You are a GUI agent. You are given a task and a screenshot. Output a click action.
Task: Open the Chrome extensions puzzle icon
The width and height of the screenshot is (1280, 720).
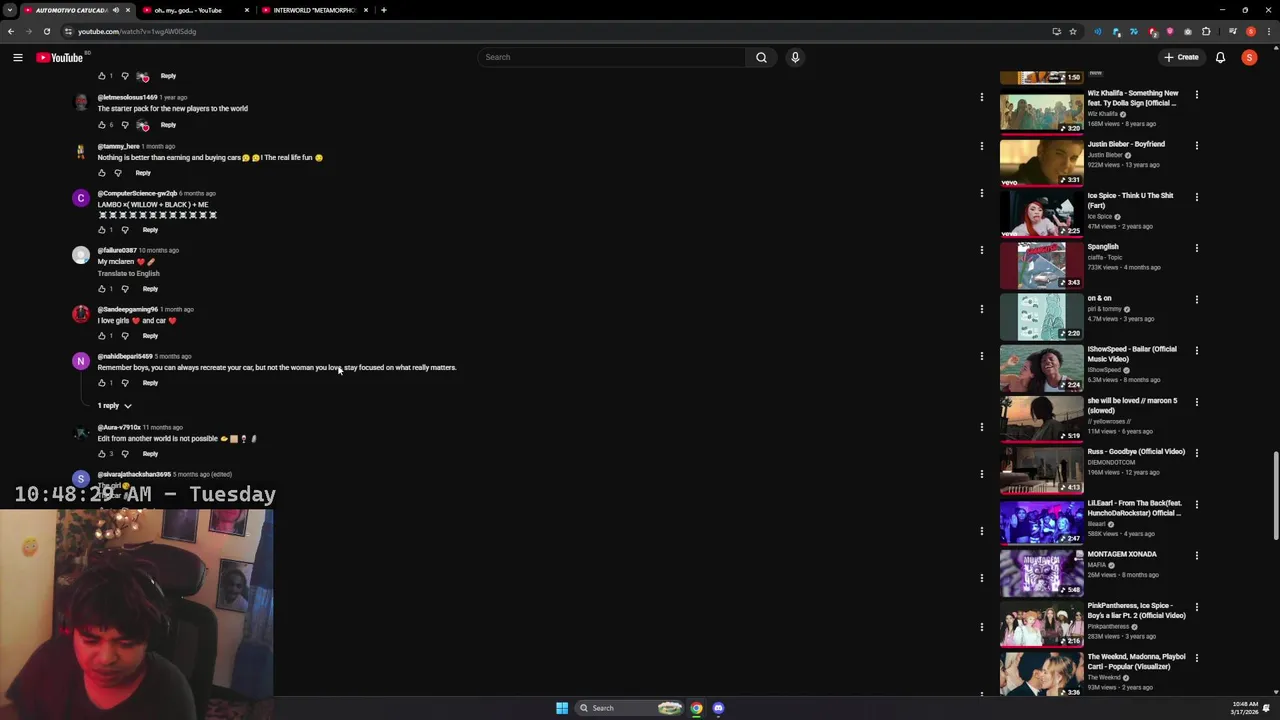click(x=1206, y=31)
